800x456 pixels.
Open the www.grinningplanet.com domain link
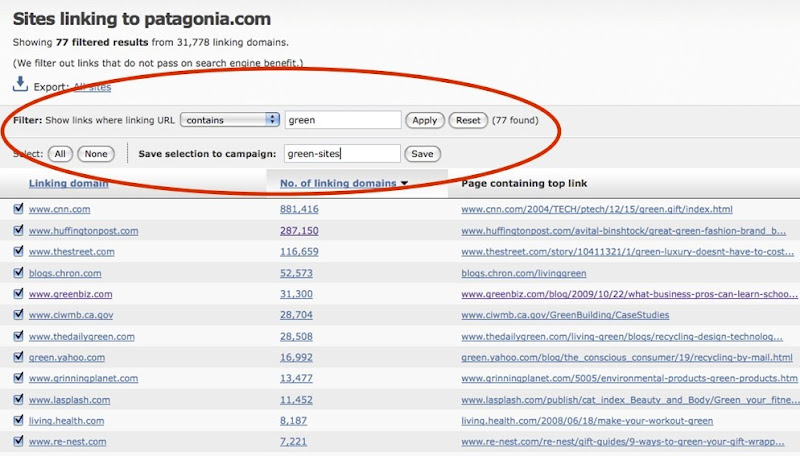(x=83, y=378)
